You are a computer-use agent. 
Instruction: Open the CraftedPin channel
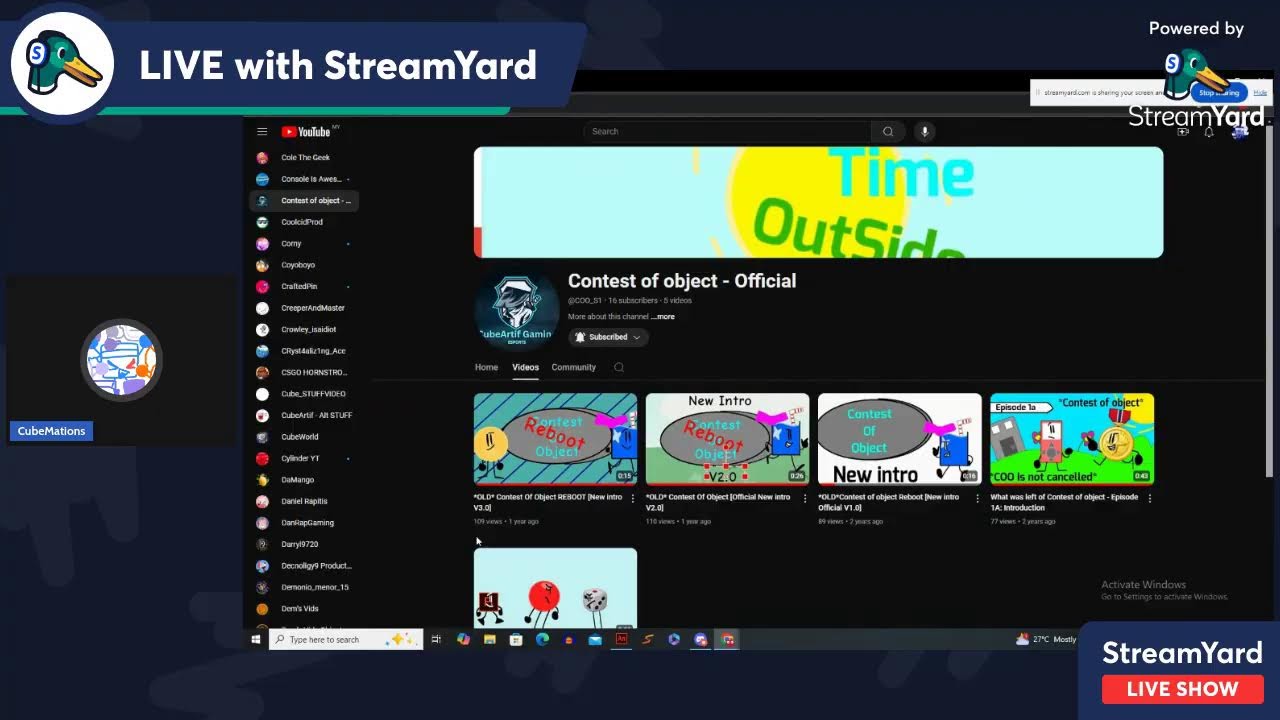[304, 287]
